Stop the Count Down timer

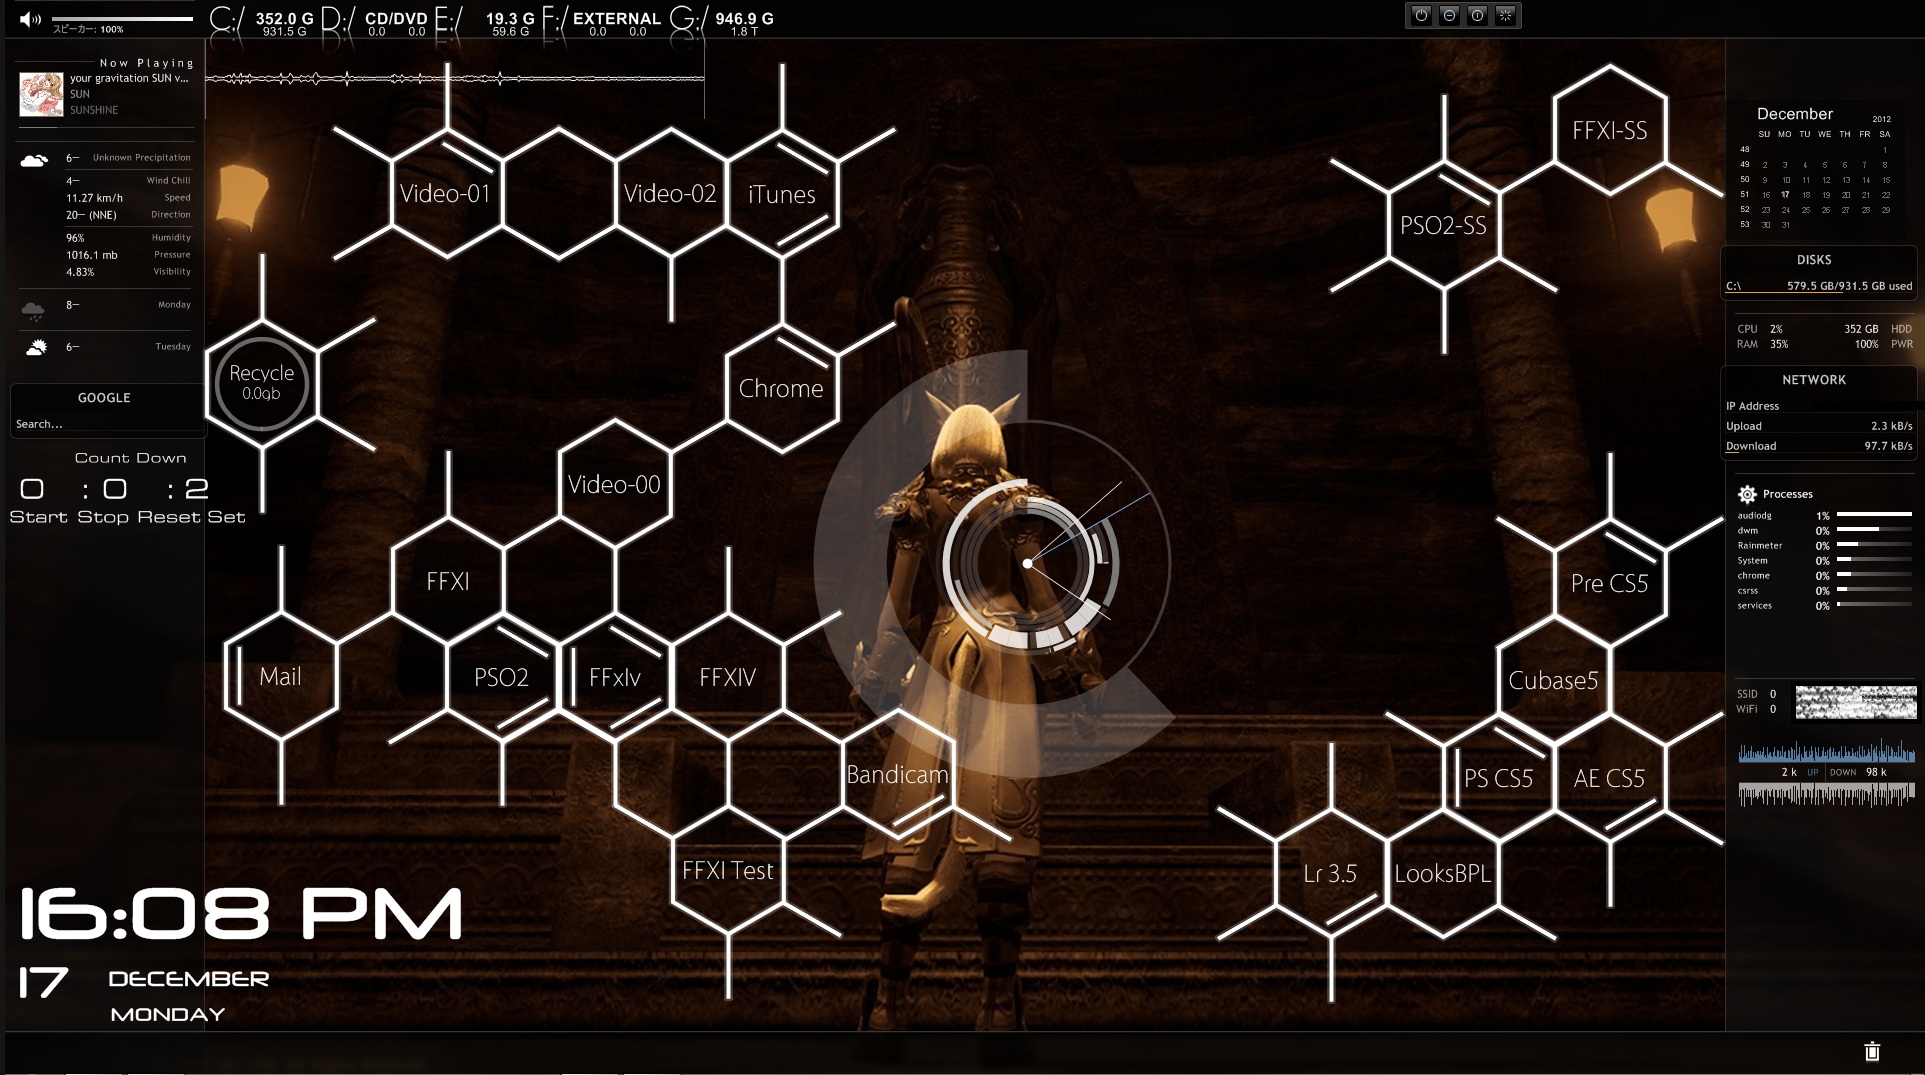coord(103,517)
